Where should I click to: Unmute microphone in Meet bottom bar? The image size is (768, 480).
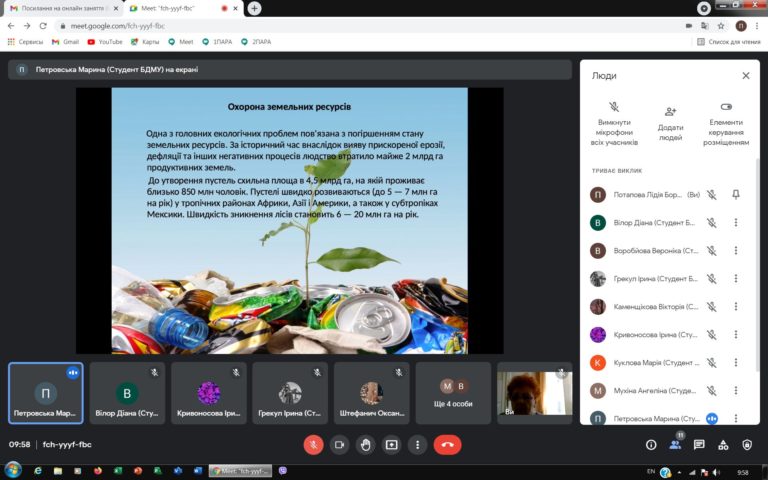(313, 445)
